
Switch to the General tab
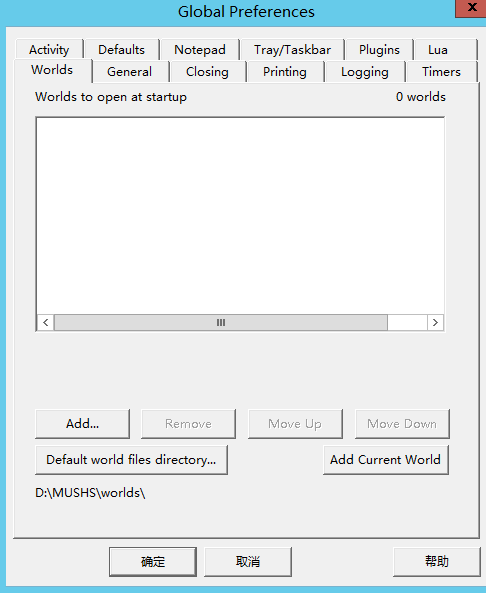pos(129,71)
